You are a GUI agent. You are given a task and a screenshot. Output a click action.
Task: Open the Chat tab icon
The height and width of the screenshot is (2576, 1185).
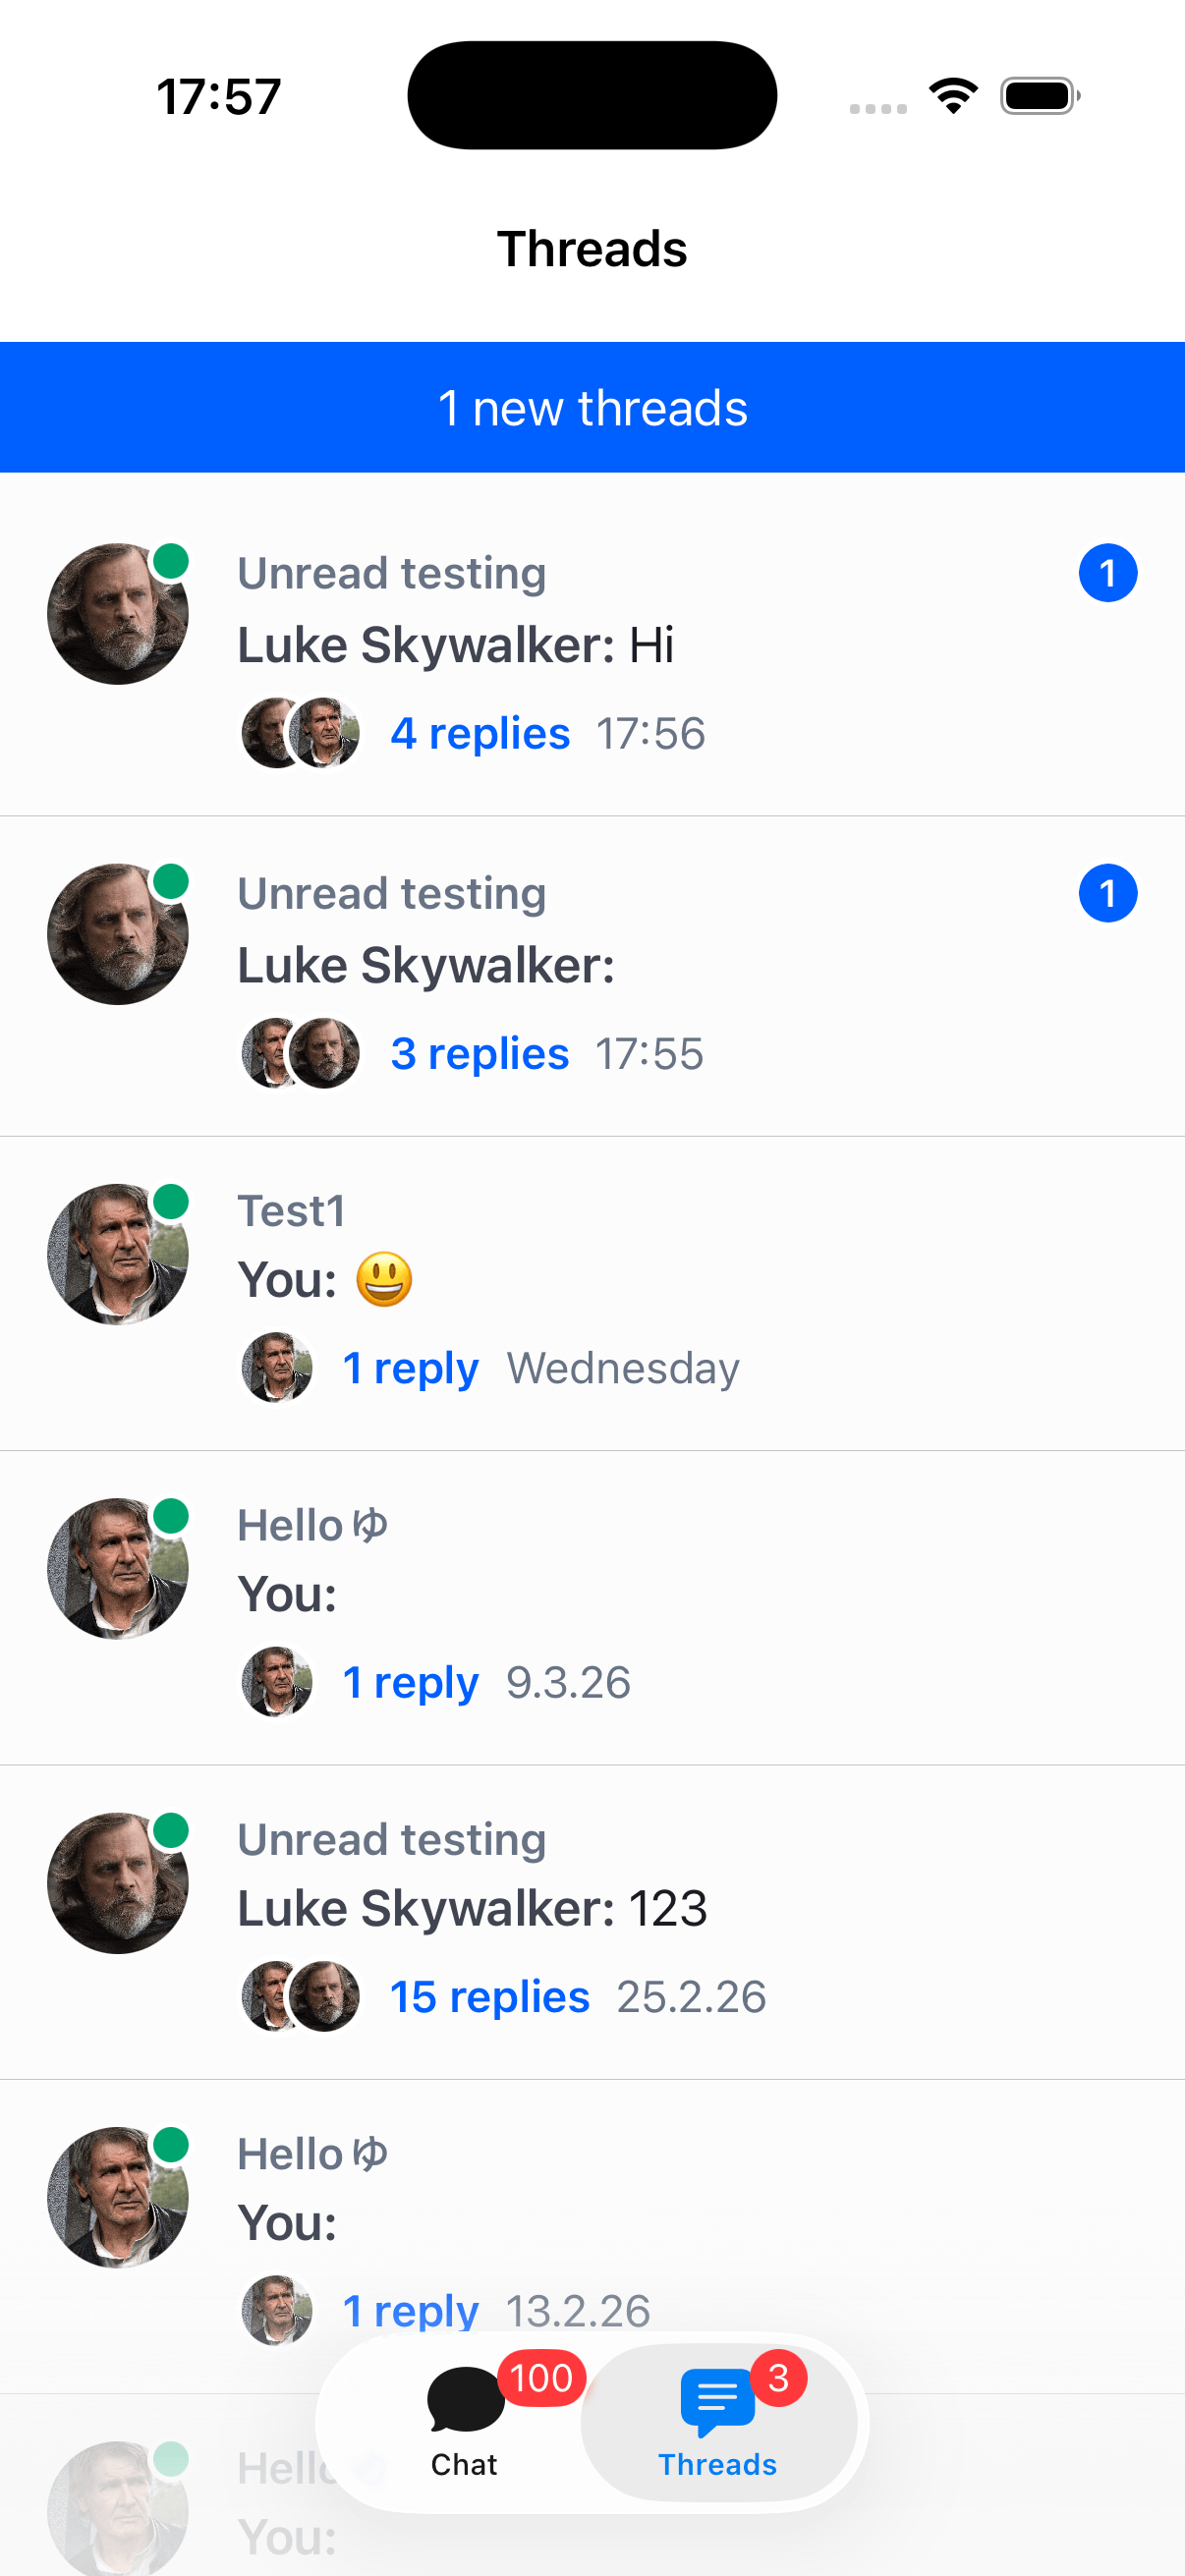pos(465,2400)
